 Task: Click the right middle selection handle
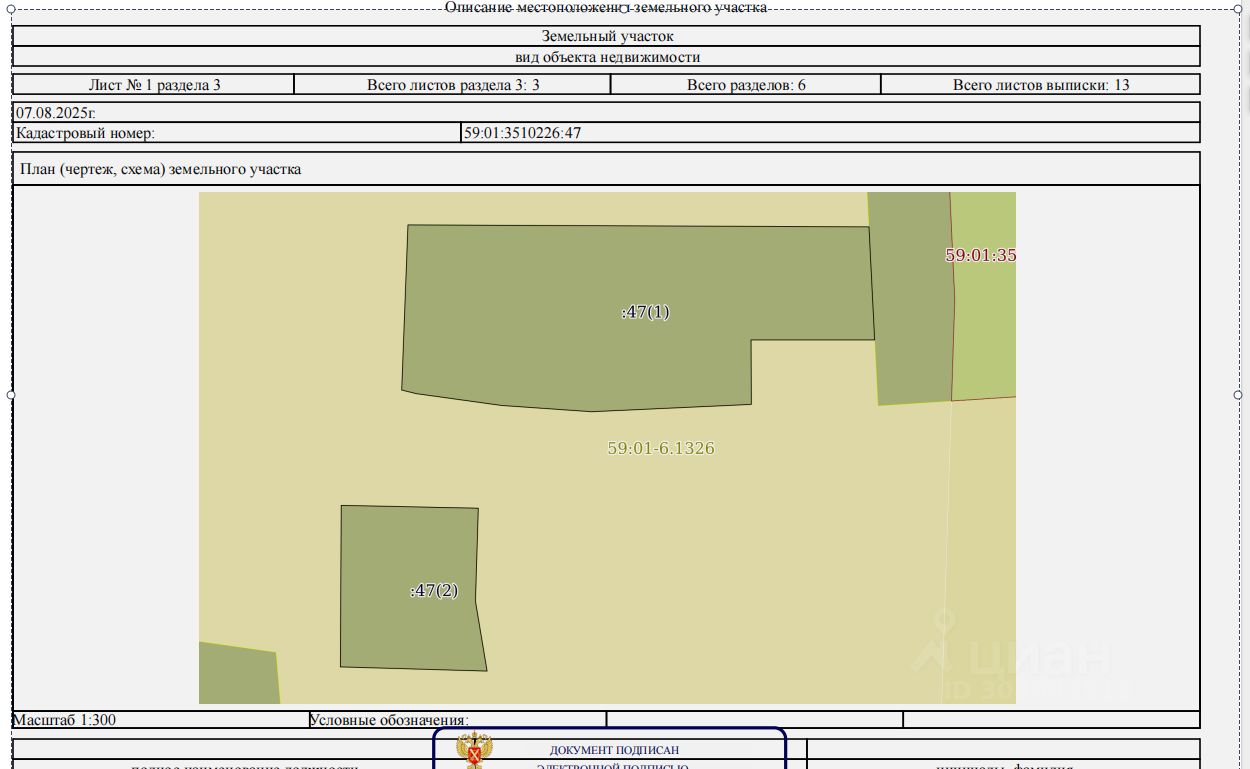[1238, 395]
